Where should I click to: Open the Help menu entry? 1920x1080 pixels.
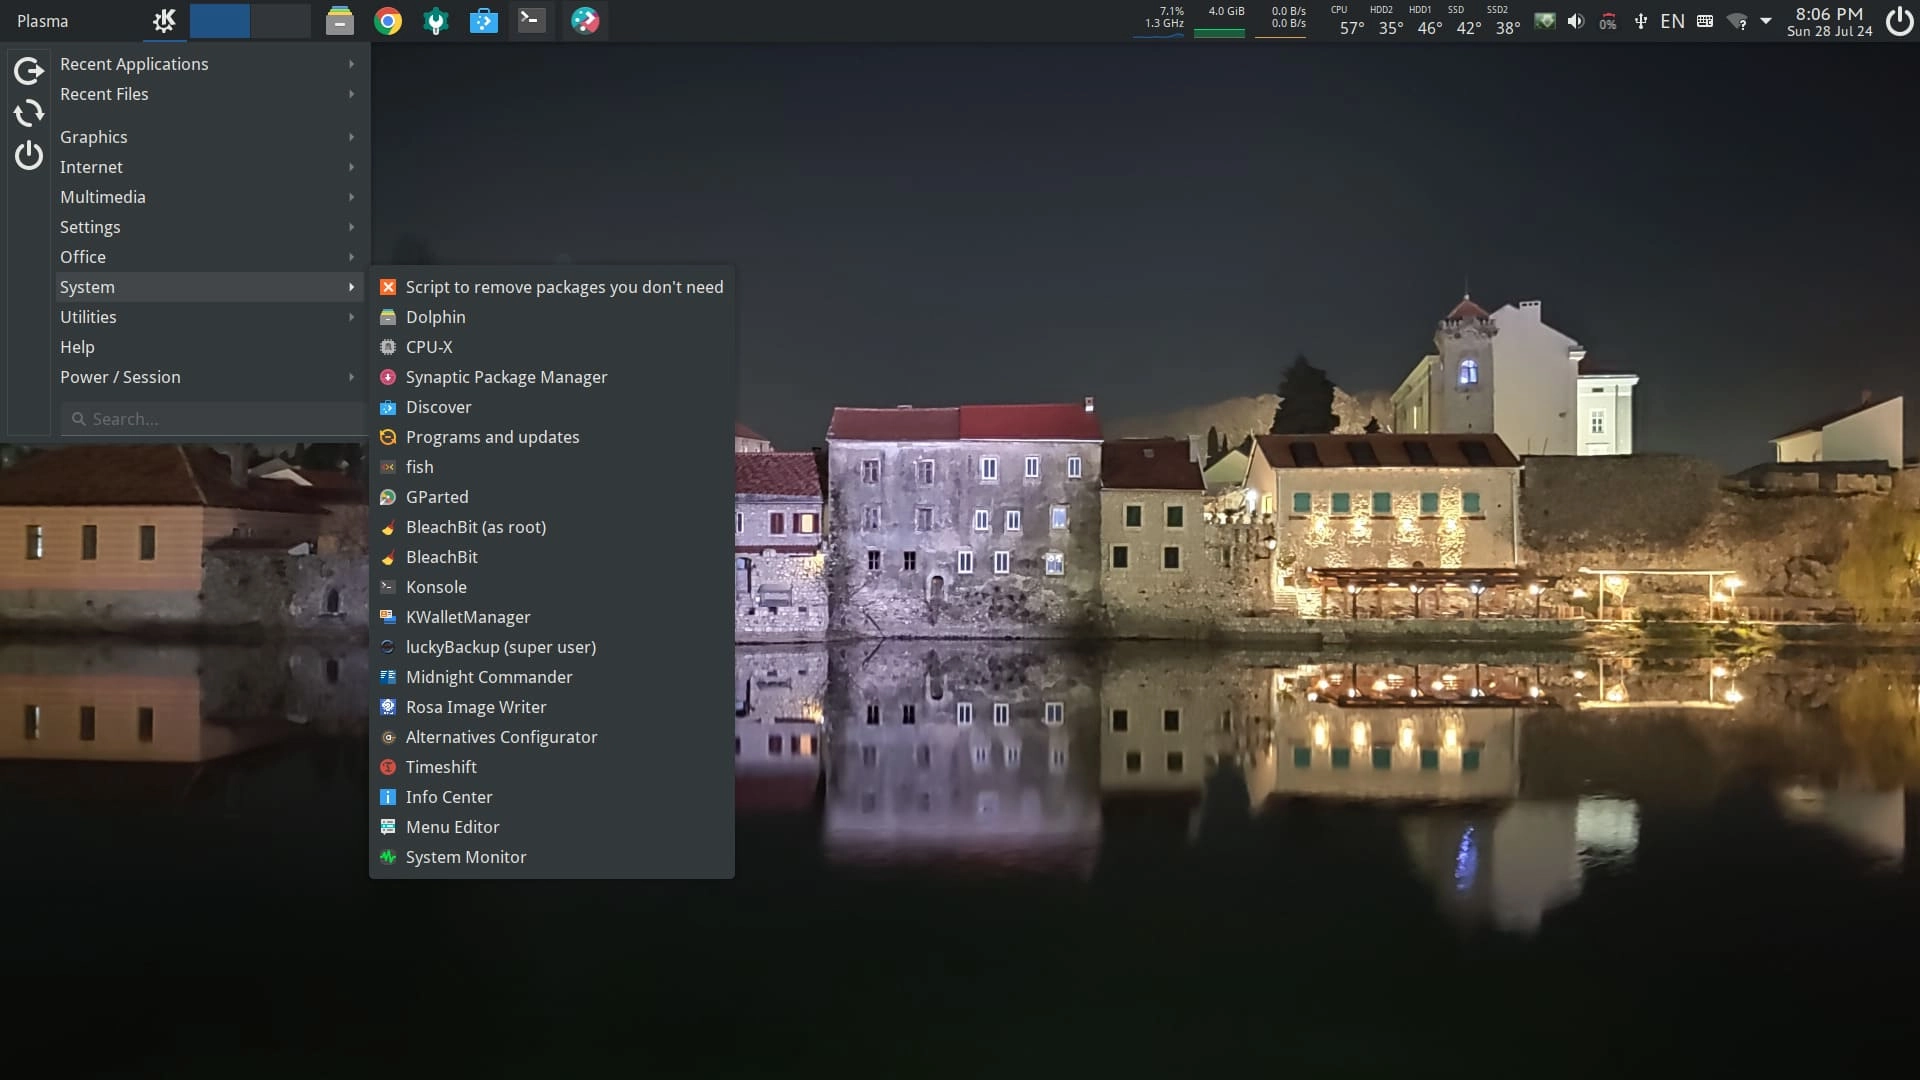click(208, 347)
